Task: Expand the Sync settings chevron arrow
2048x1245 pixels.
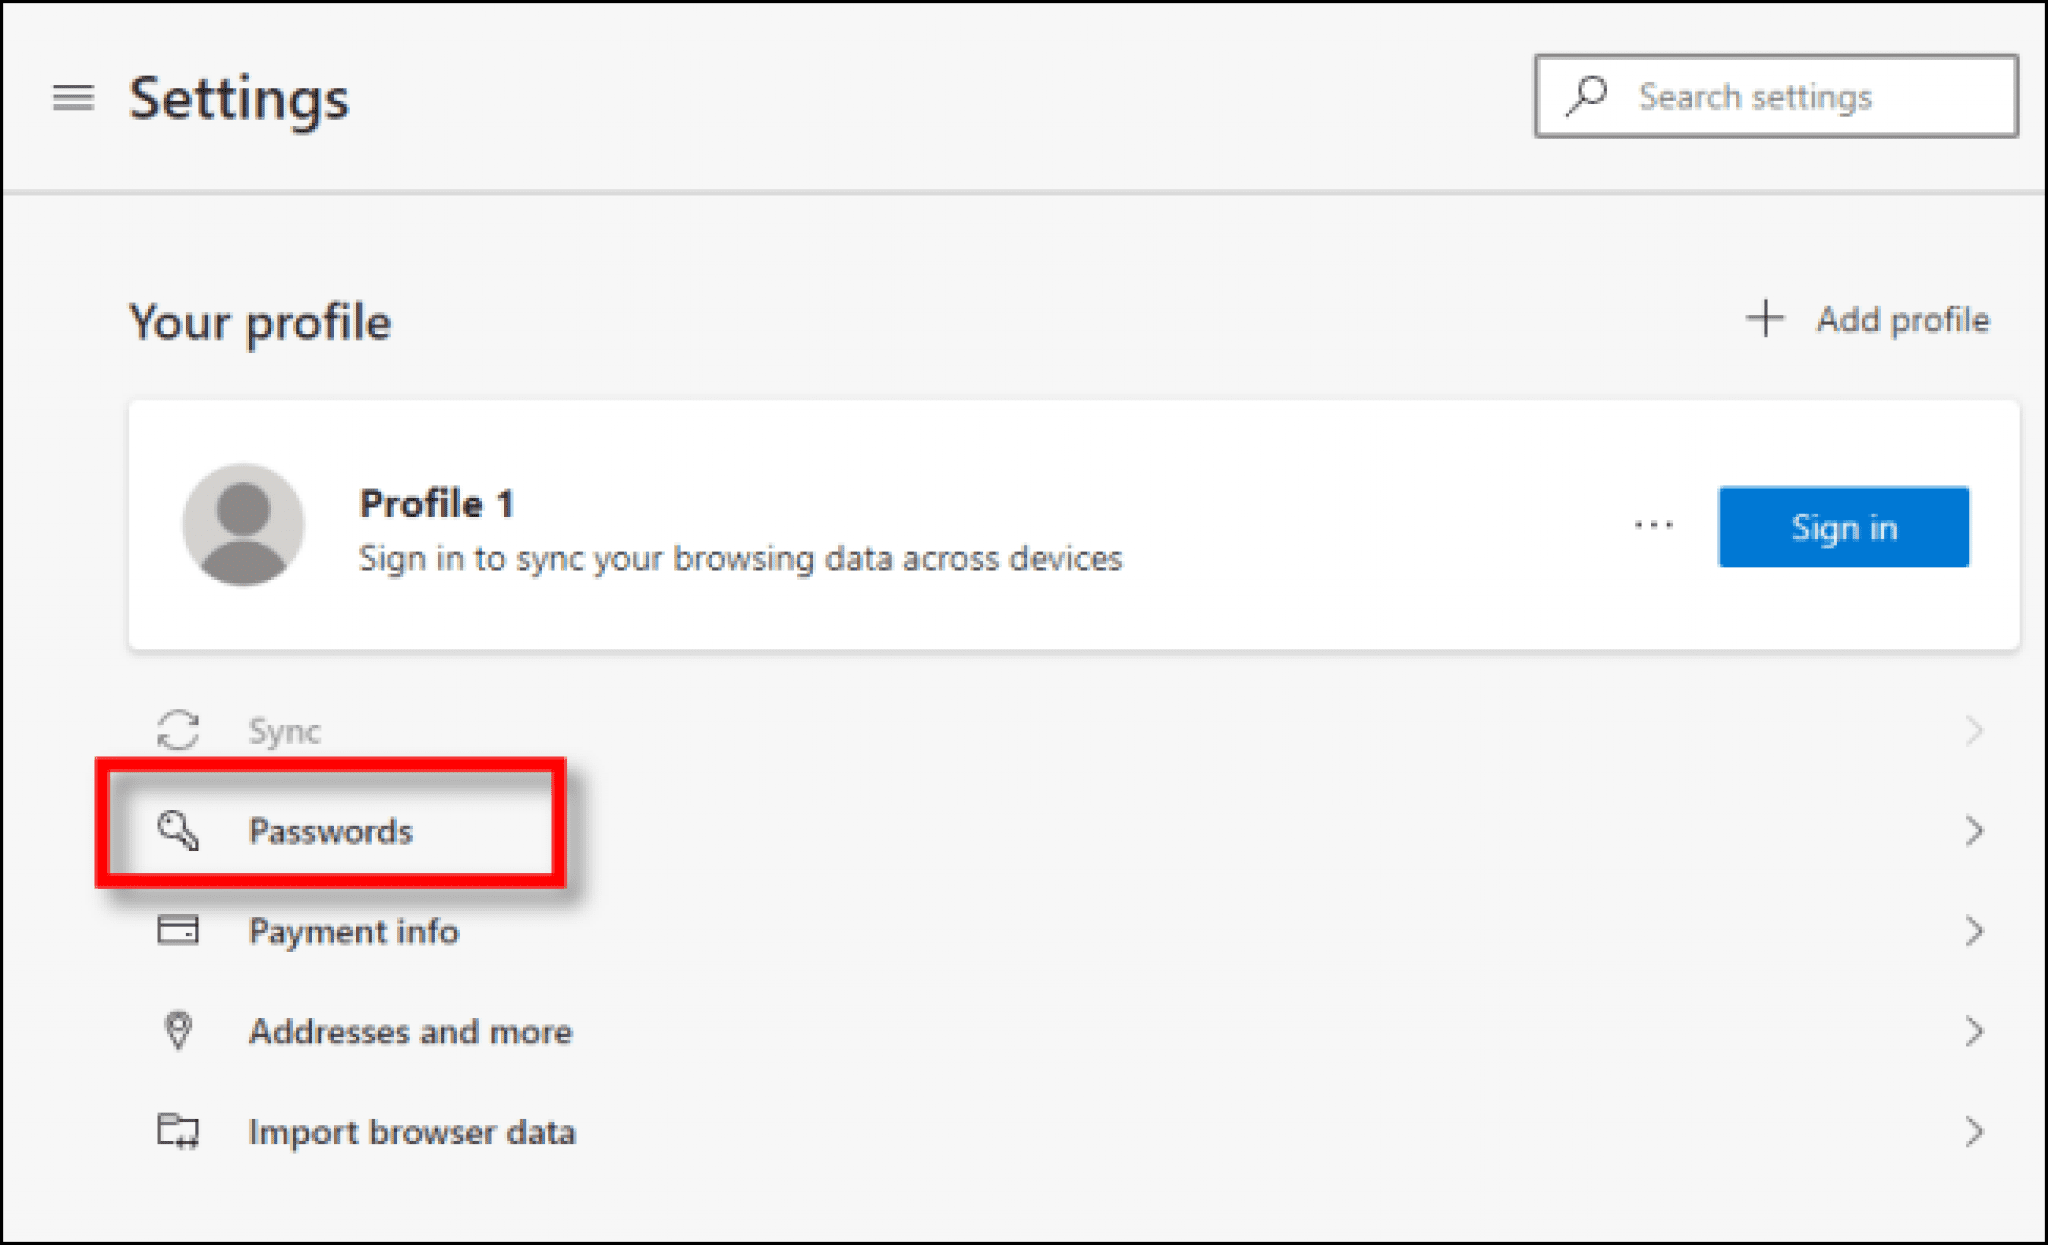Action: click(x=1973, y=730)
